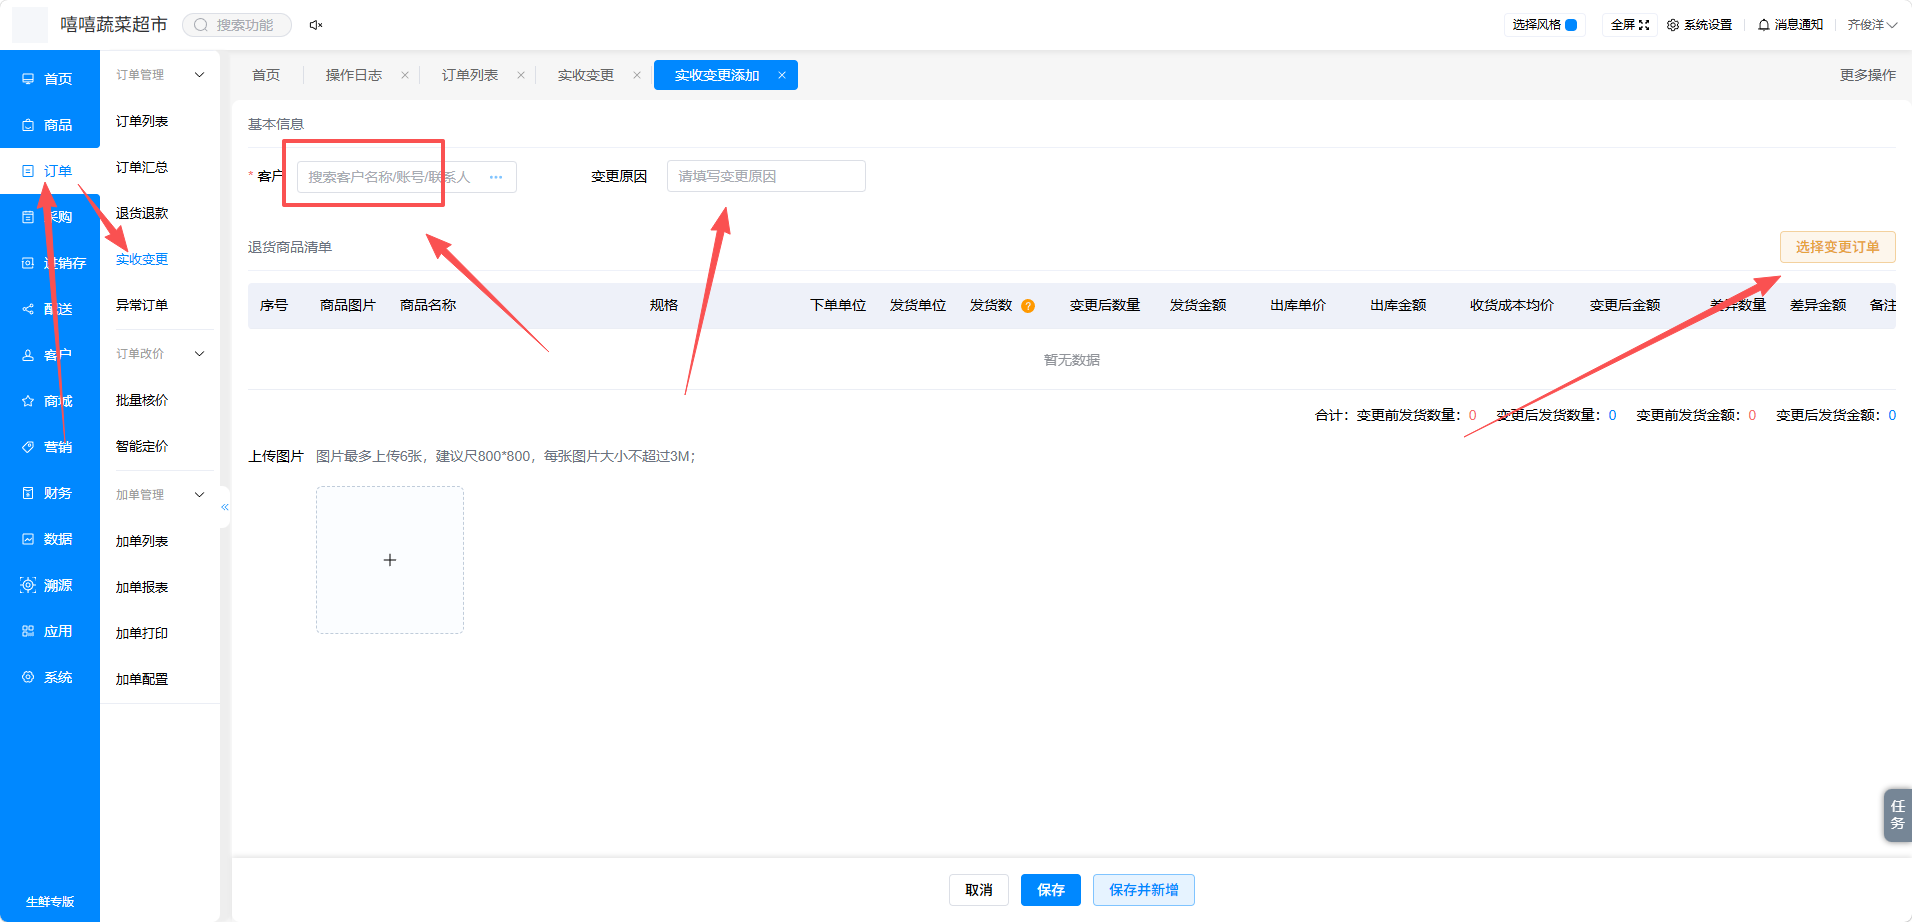Collapse the 订单改价 menu group
The image size is (1912, 922).
click(199, 354)
